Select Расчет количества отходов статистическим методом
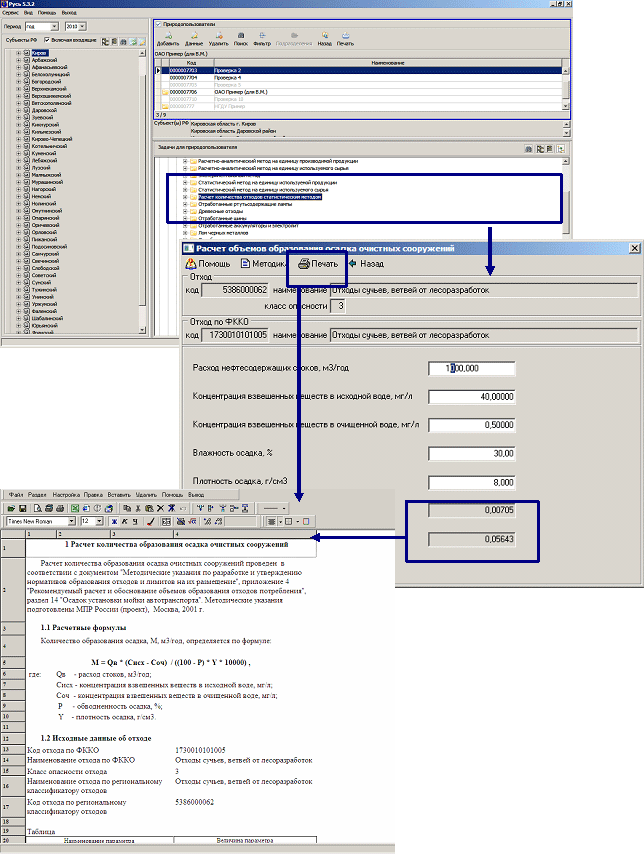This screenshot has width=644, height=854. pos(245,197)
